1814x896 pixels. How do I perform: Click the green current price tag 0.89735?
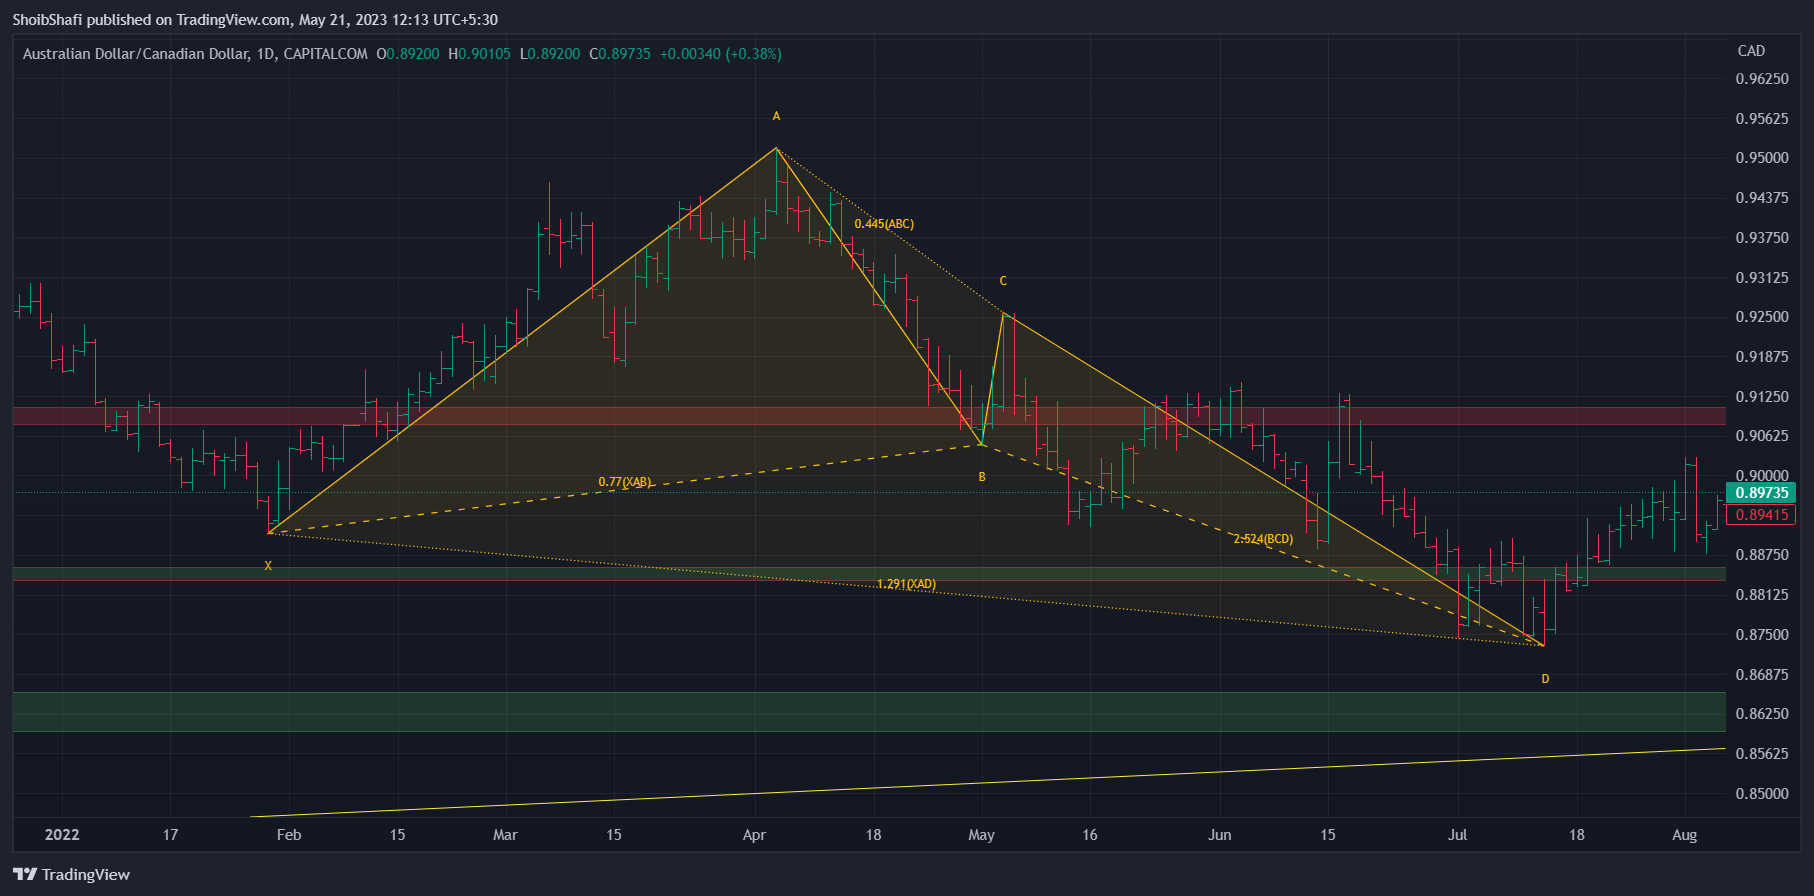click(1761, 493)
